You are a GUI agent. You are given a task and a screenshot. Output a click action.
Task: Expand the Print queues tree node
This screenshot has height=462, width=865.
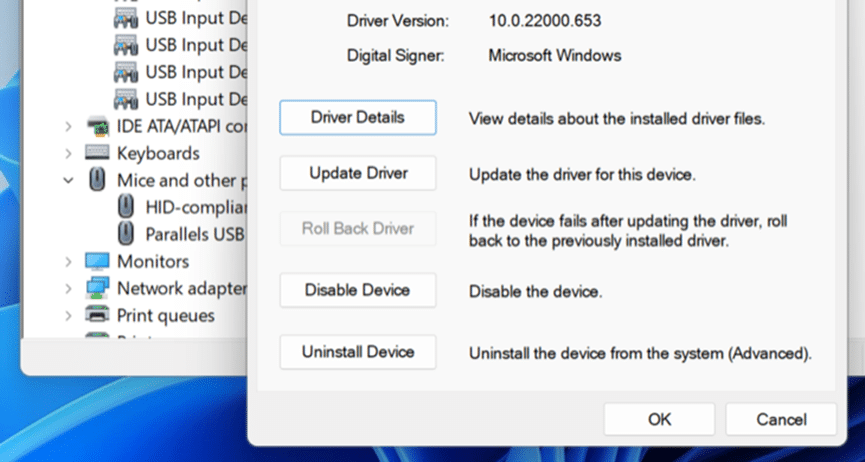[68, 315]
